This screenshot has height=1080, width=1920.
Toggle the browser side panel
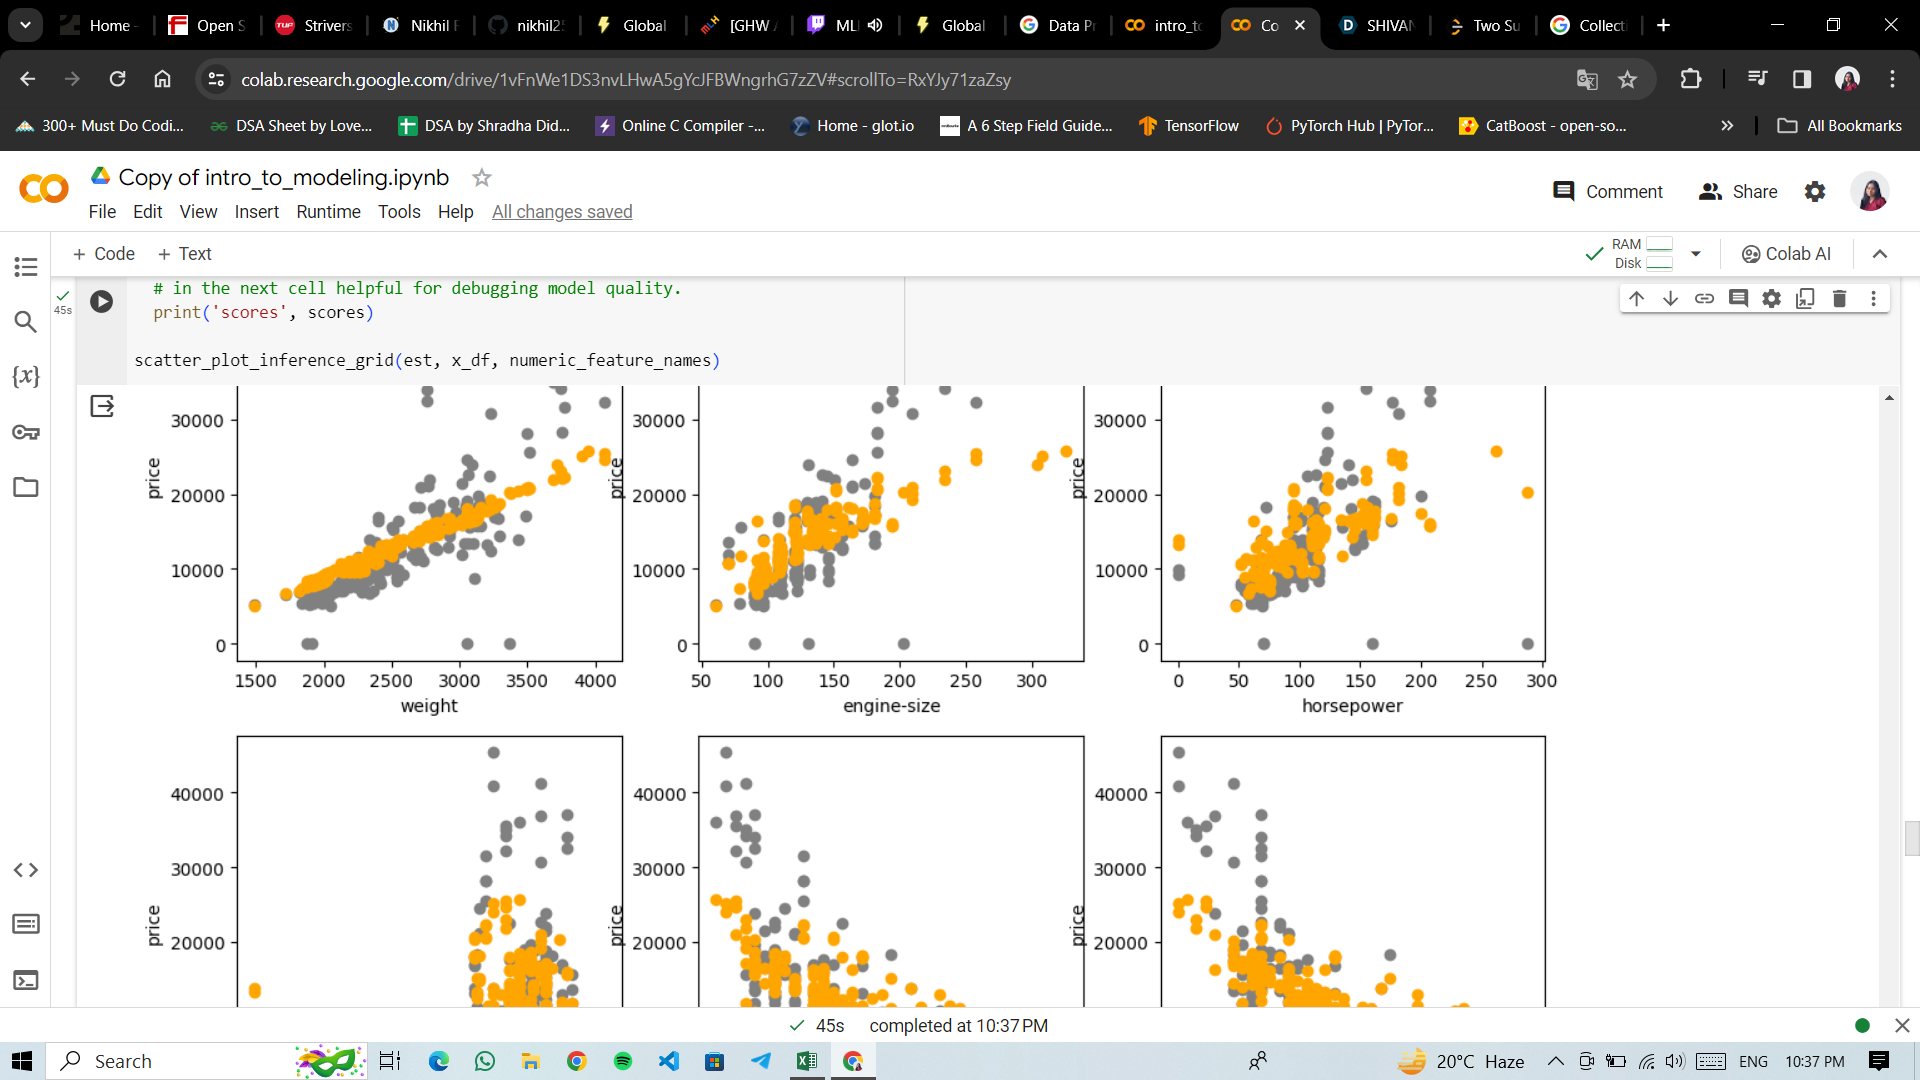pyautogui.click(x=1802, y=79)
